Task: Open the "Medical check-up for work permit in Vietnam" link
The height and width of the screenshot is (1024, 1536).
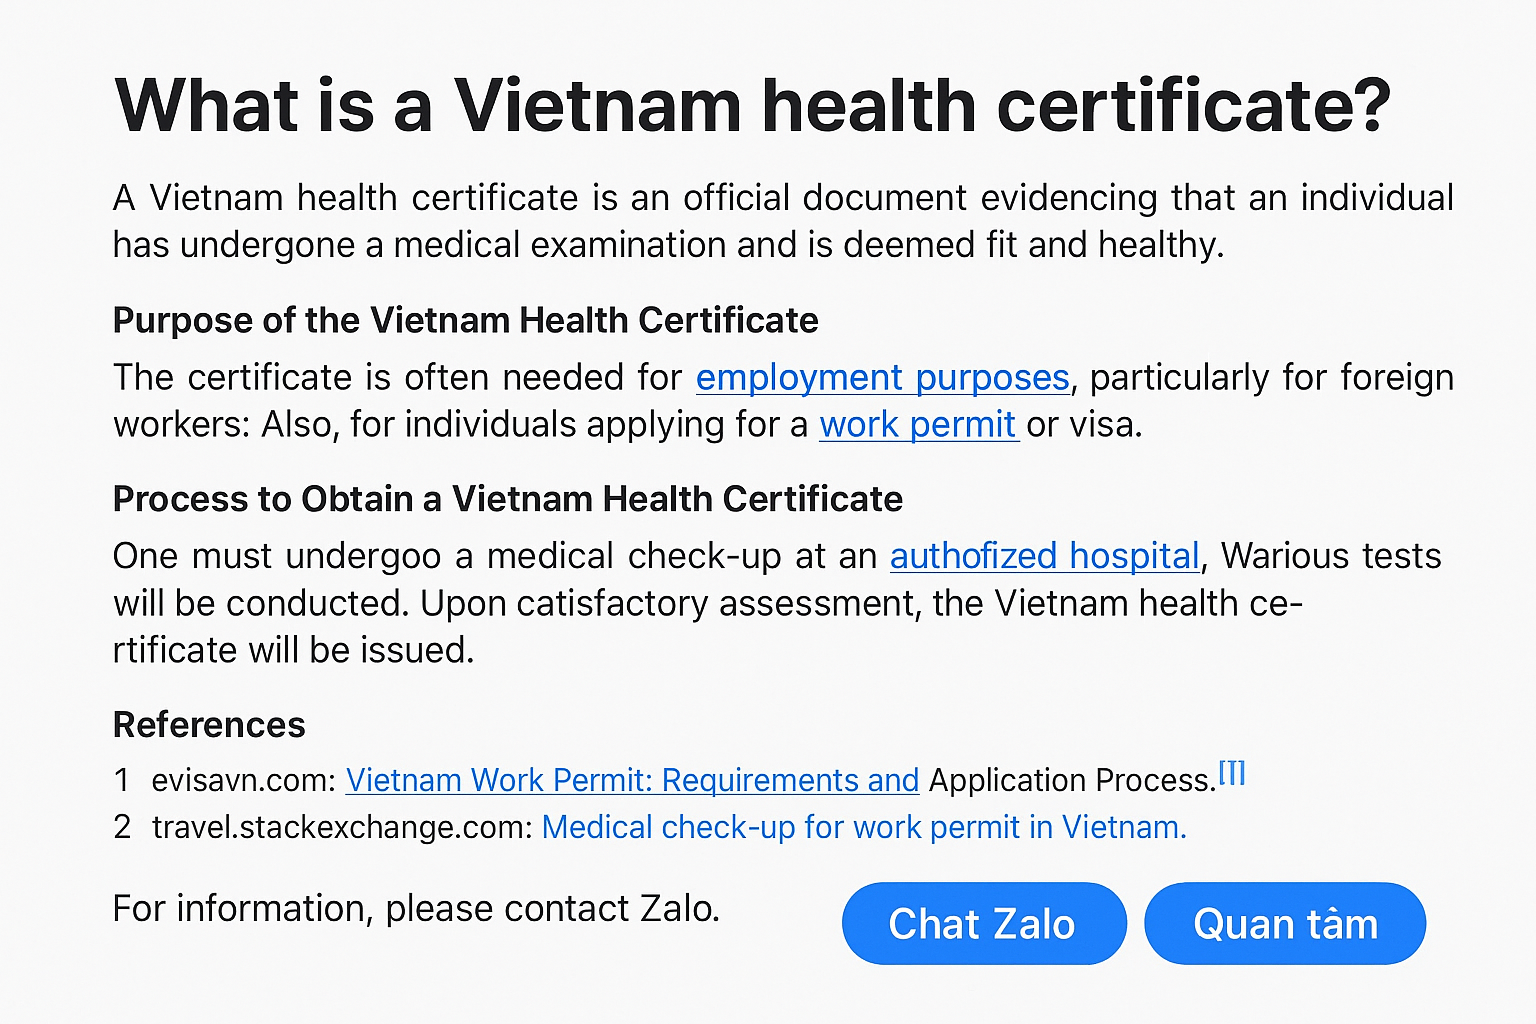Action: [x=862, y=827]
